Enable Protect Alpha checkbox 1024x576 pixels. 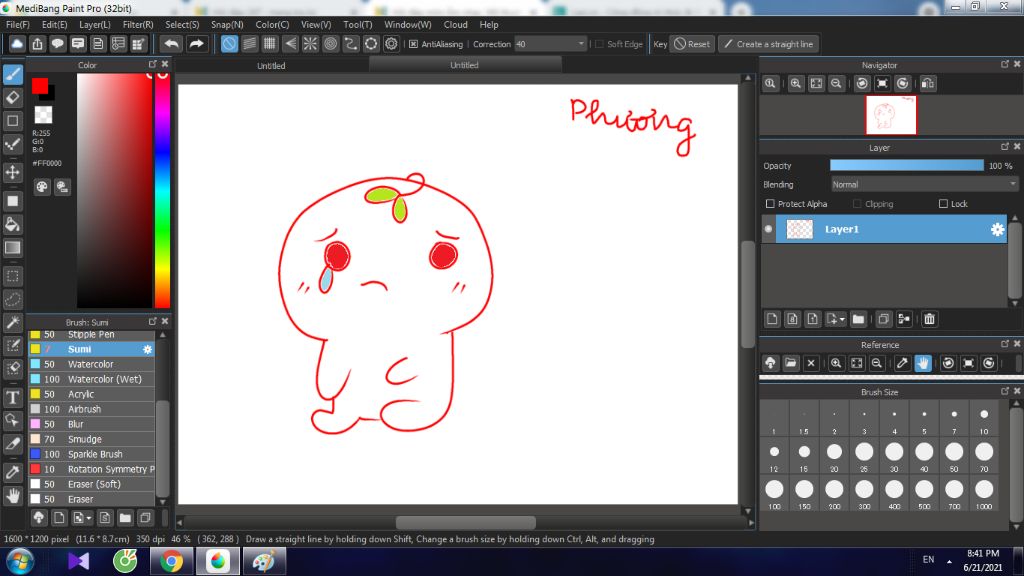770,204
